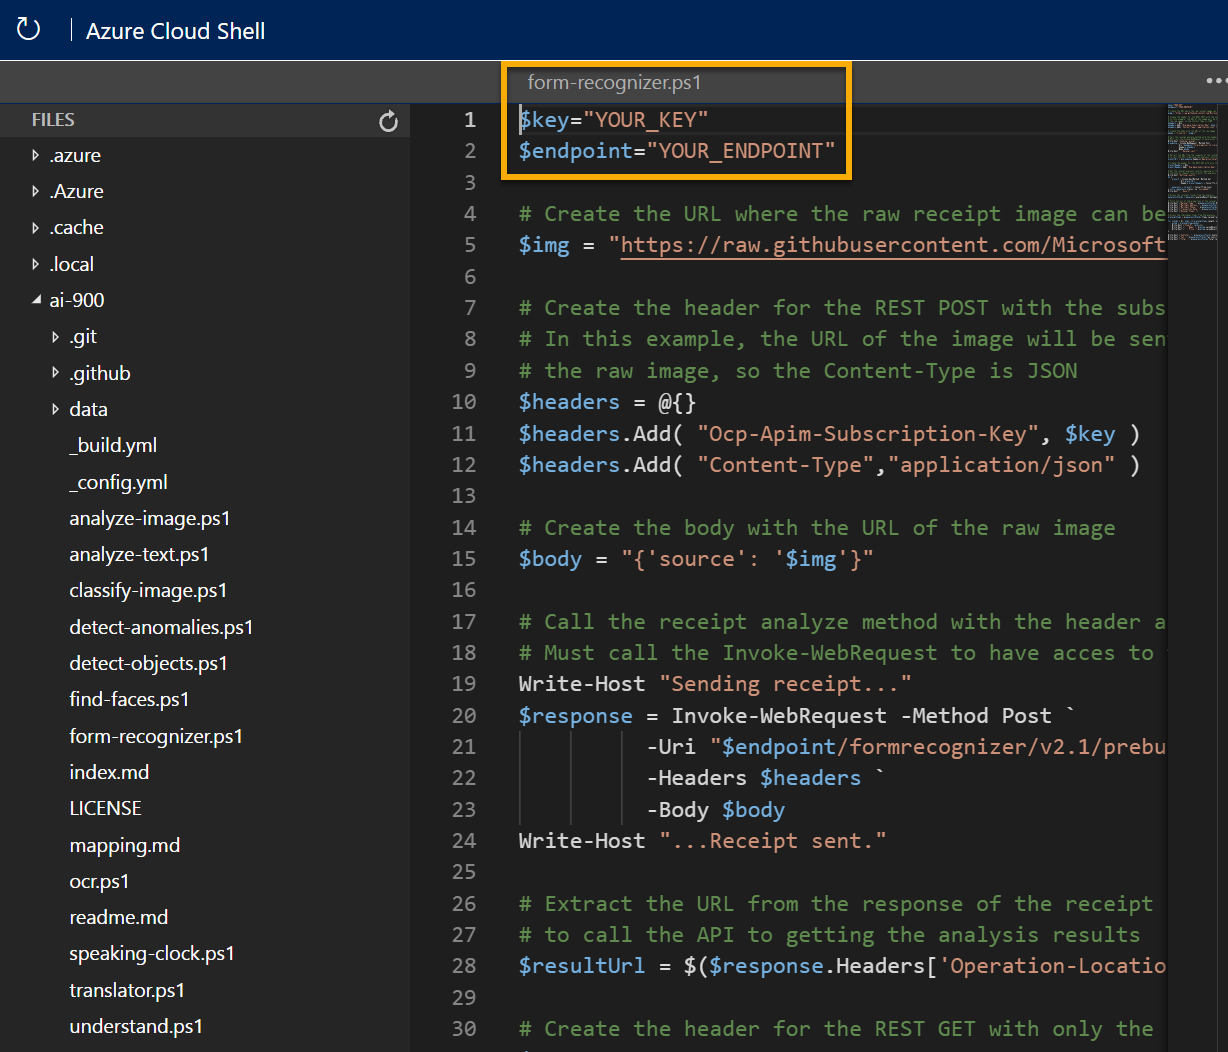Screen dimensions: 1228x1052
Task: Open mapping.md file
Action: [125, 845]
